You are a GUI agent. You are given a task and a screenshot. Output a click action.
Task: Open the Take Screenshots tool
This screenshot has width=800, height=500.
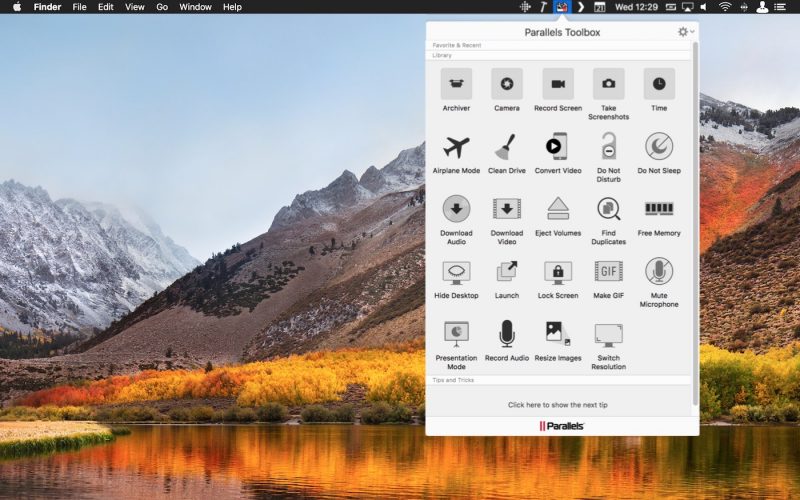pos(608,94)
